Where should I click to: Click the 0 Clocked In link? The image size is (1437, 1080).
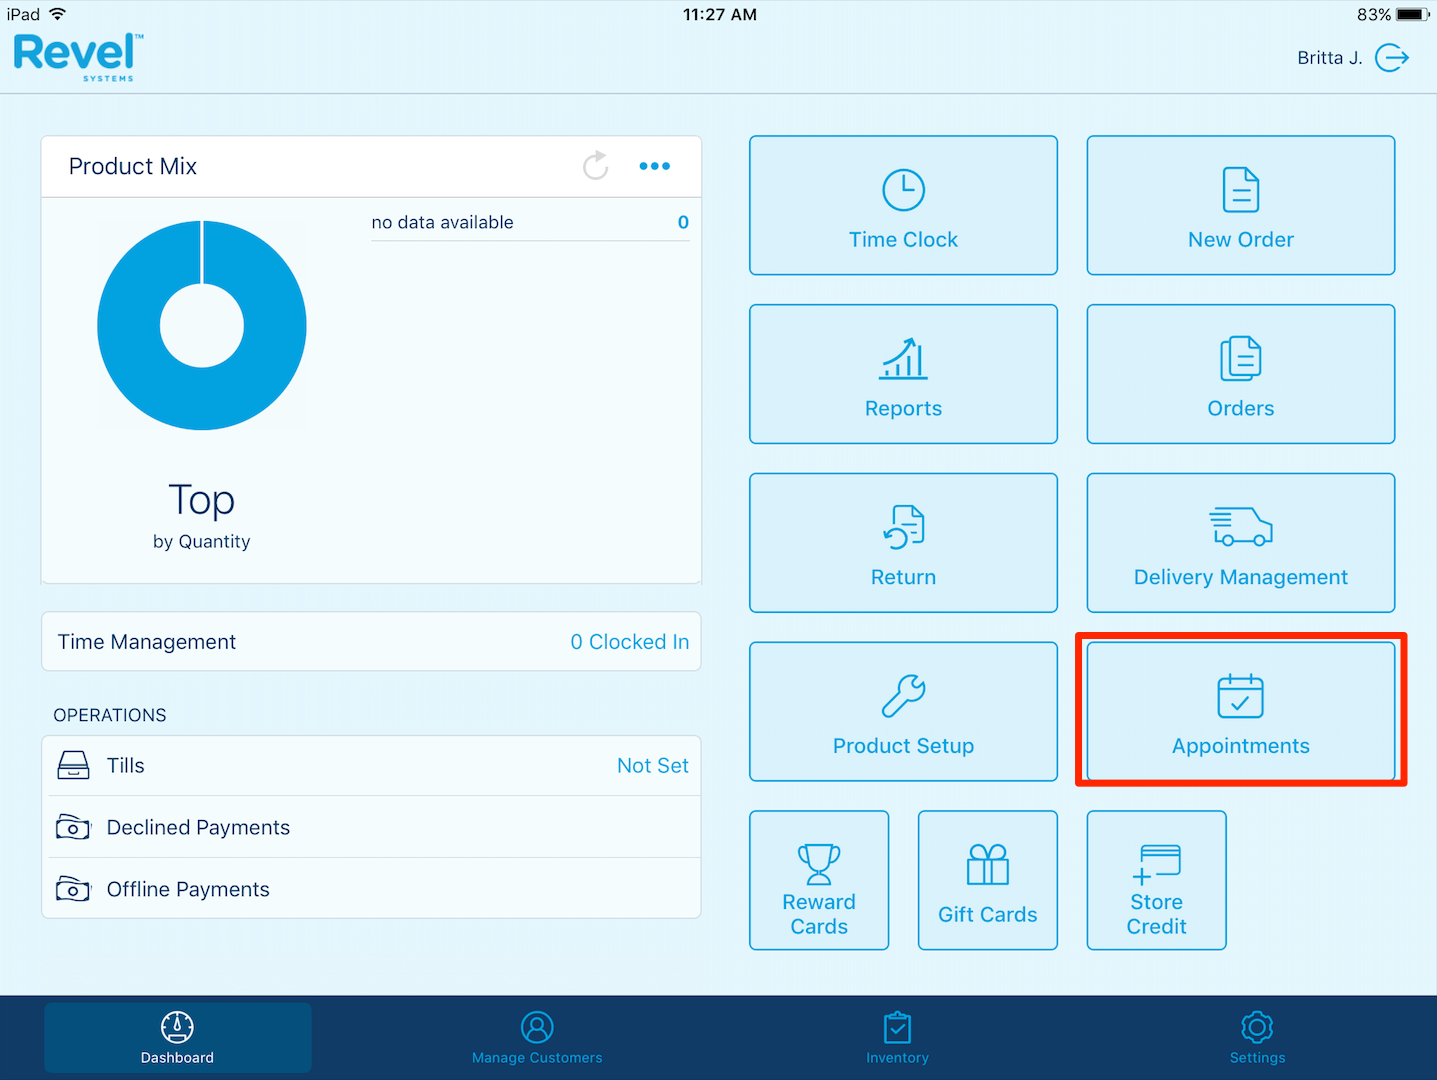629,642
